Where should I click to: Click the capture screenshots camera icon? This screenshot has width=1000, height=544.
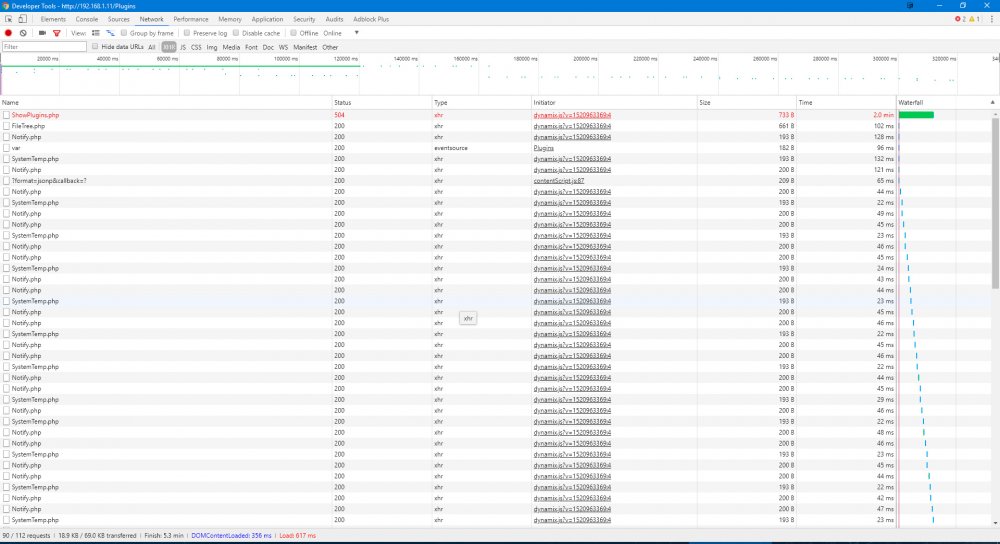[42, 33]
